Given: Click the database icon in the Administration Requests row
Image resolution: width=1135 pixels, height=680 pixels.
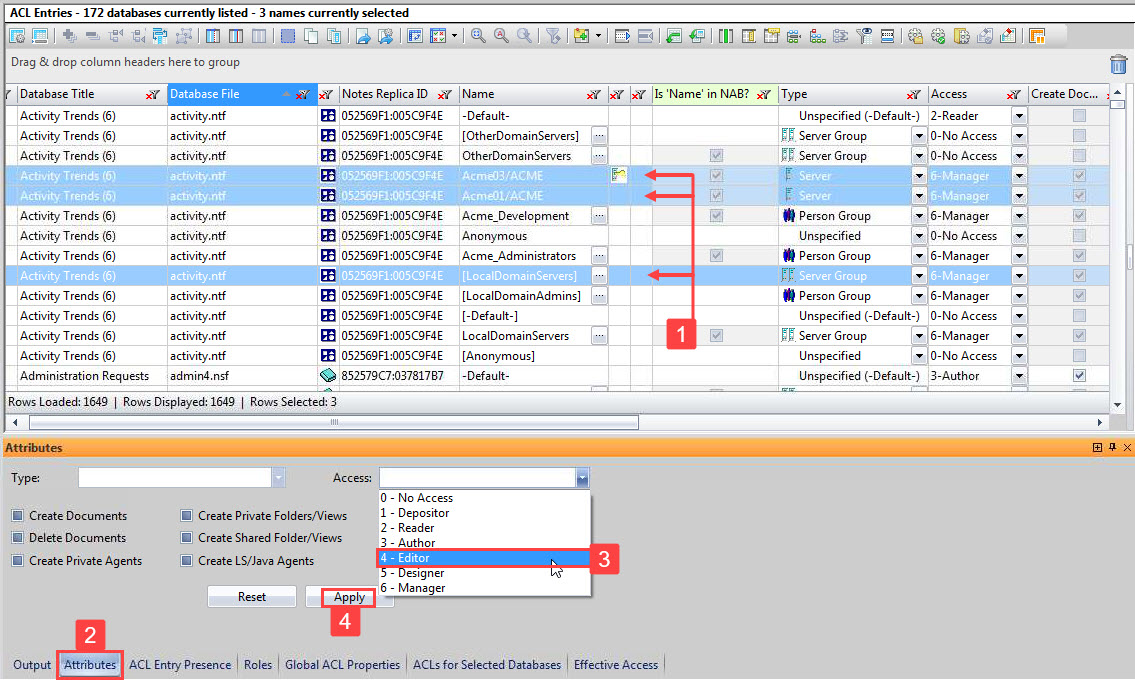Looking at the screenshot, I should tap(330, 375).
